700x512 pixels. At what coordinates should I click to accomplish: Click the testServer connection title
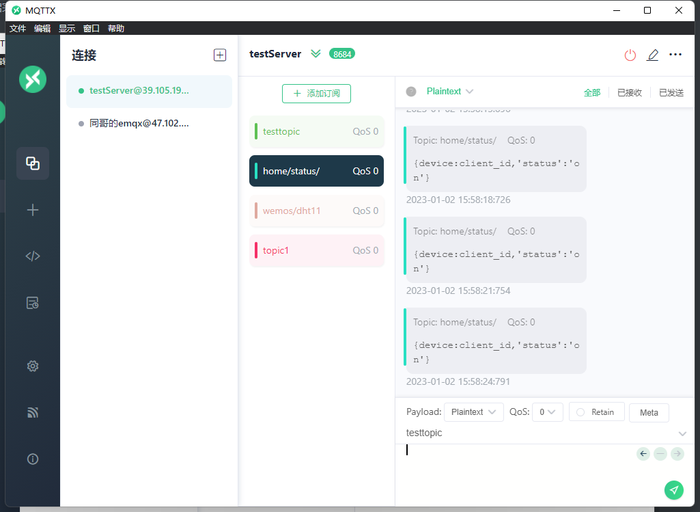point(275,54)
